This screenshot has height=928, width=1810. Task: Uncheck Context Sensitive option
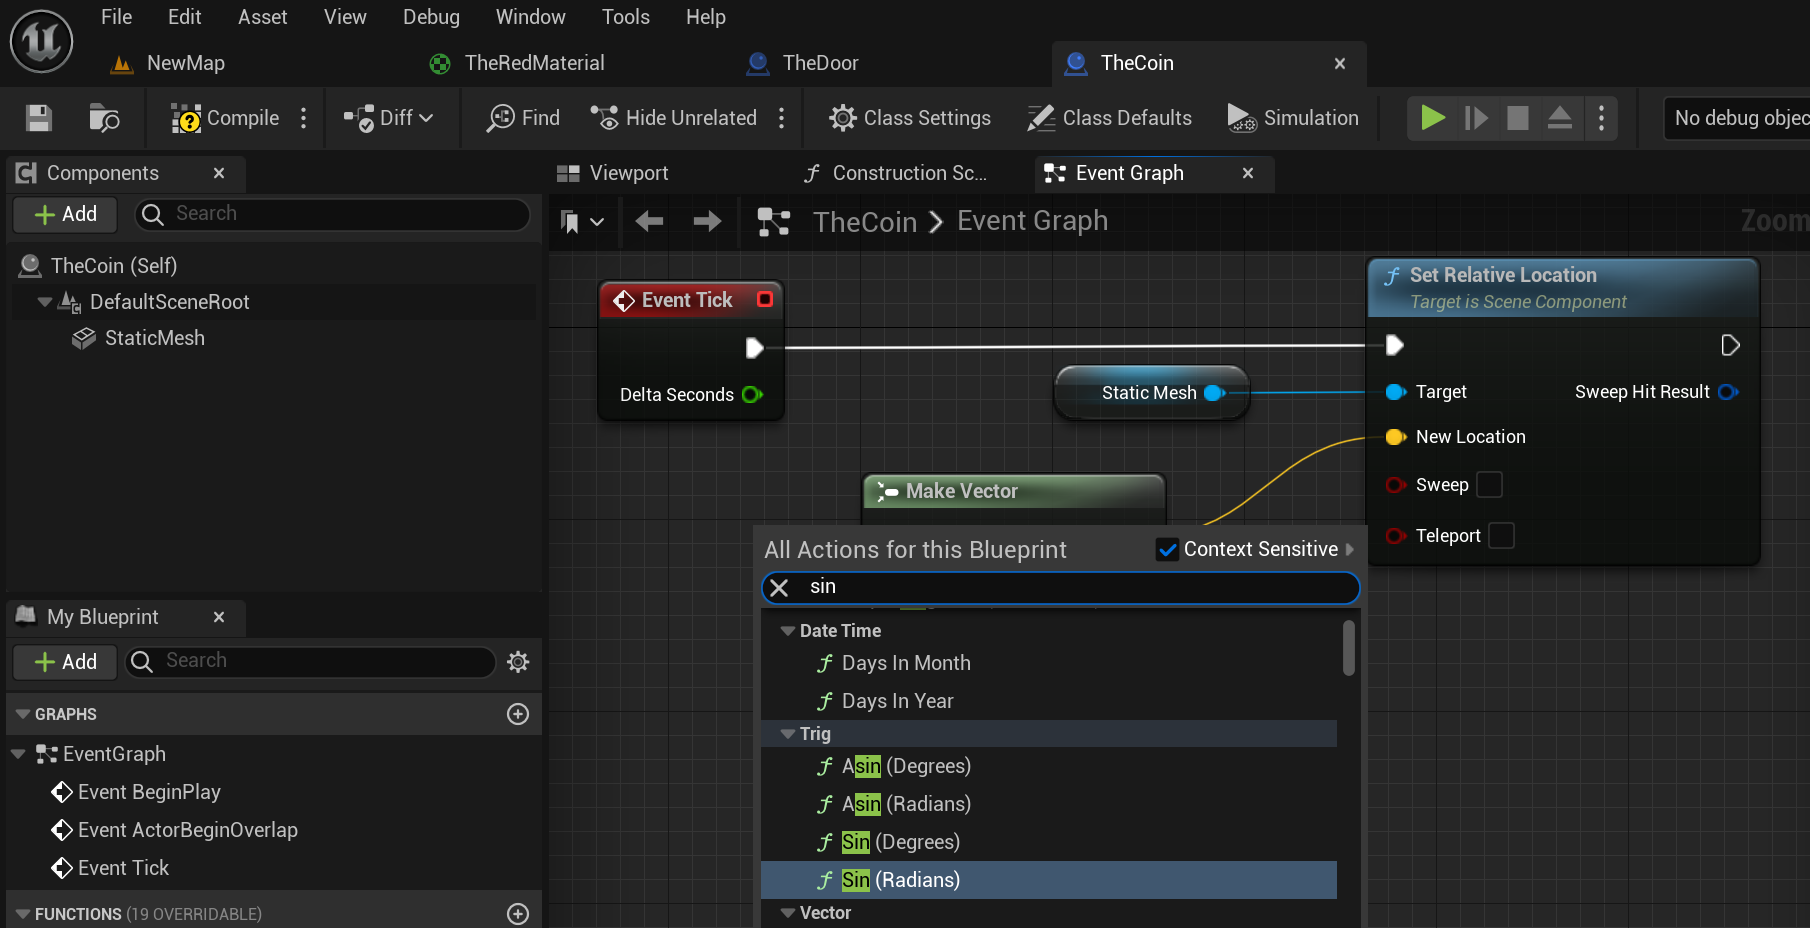pos(1167,549)
